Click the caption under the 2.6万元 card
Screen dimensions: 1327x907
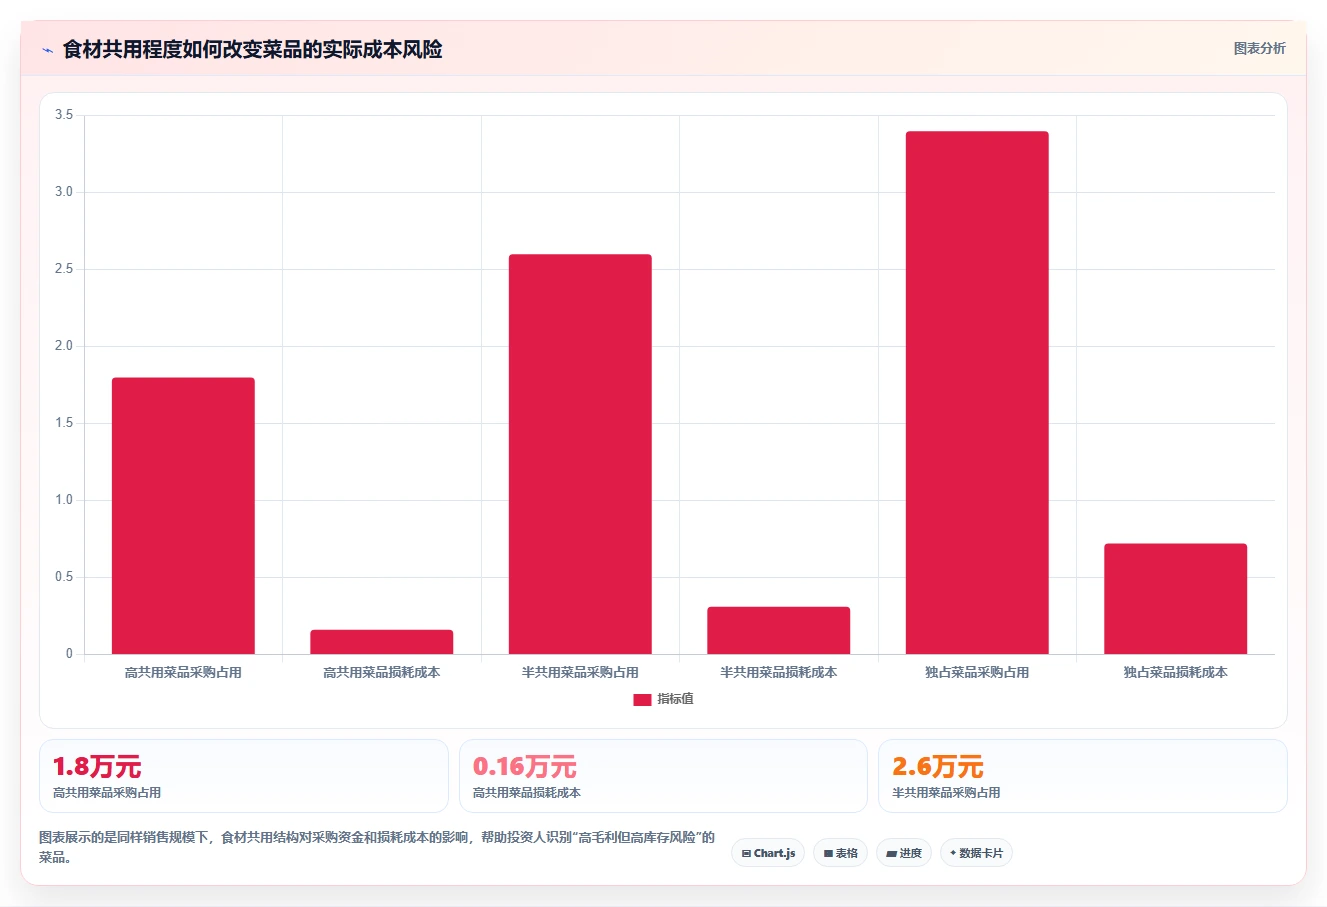point(946,793)
